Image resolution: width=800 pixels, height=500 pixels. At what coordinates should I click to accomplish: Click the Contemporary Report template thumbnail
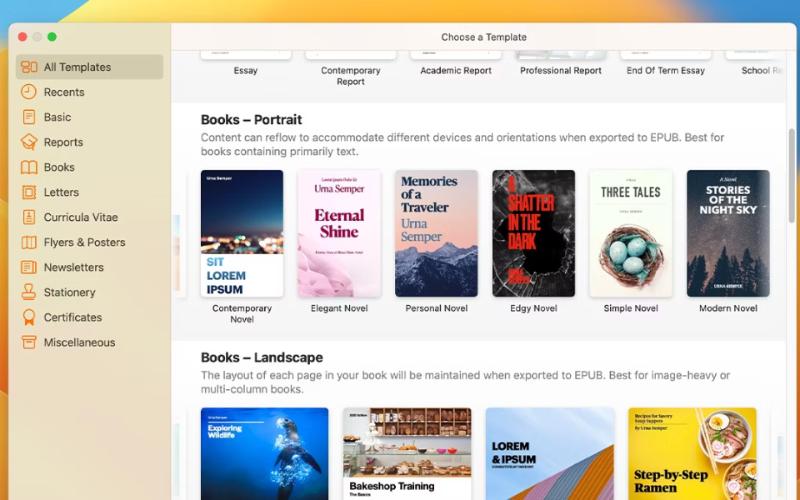tap(351, 55)
